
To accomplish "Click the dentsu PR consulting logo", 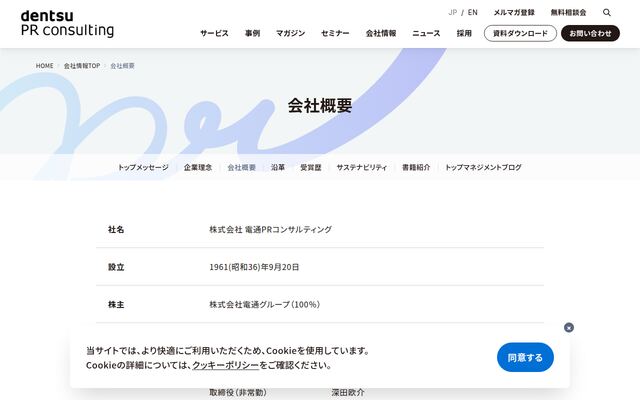I will [x=67, y=24].
